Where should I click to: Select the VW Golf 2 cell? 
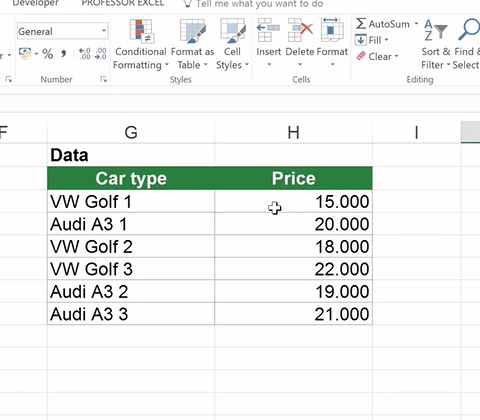click(x=131, y=246)
